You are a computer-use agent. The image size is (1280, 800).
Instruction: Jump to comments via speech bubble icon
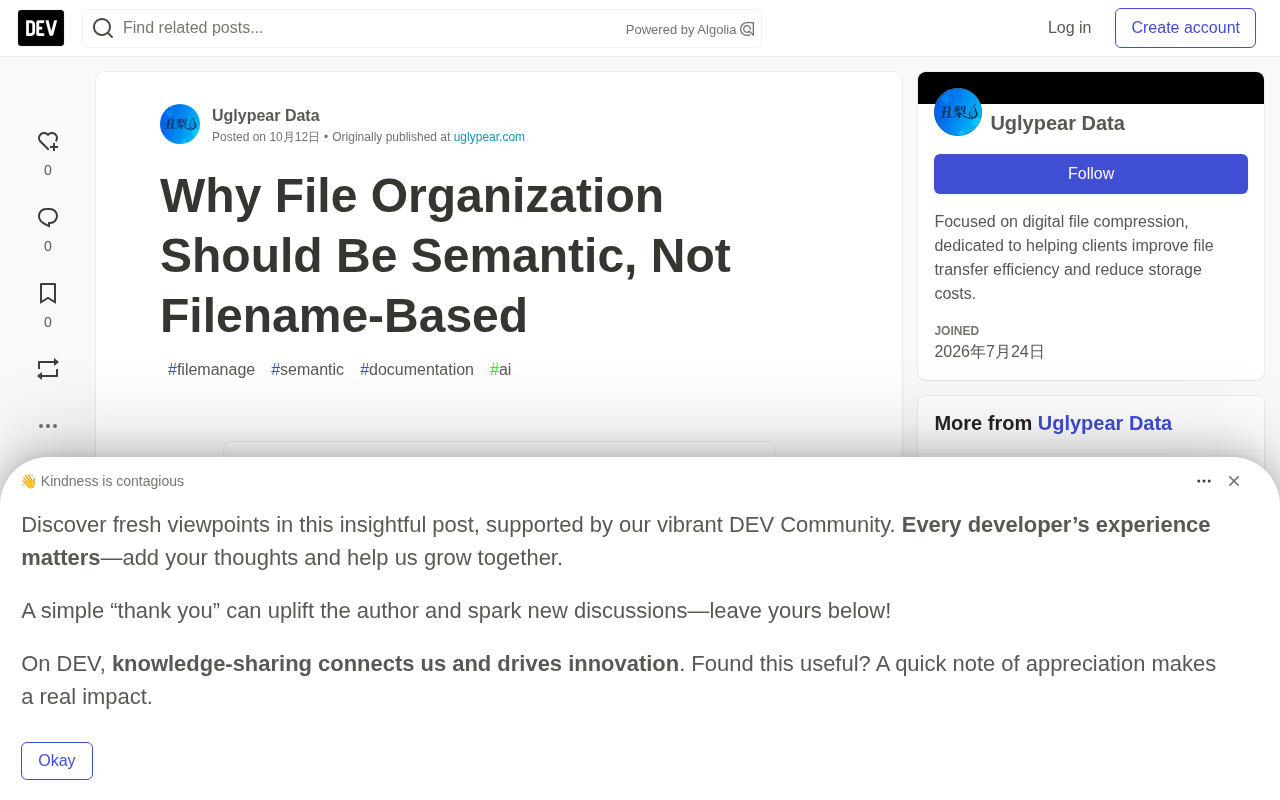pos(48,217)
